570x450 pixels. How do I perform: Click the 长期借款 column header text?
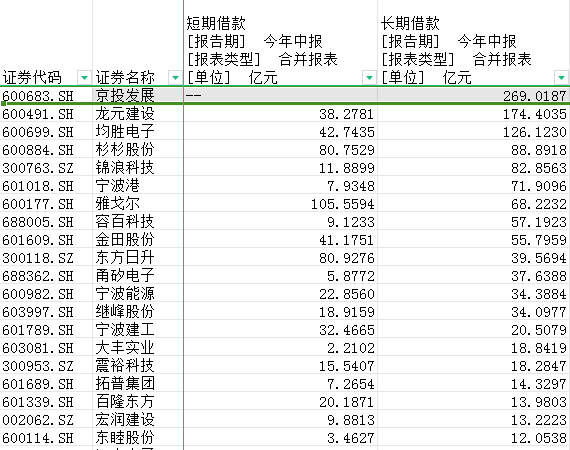pos(410,23)
